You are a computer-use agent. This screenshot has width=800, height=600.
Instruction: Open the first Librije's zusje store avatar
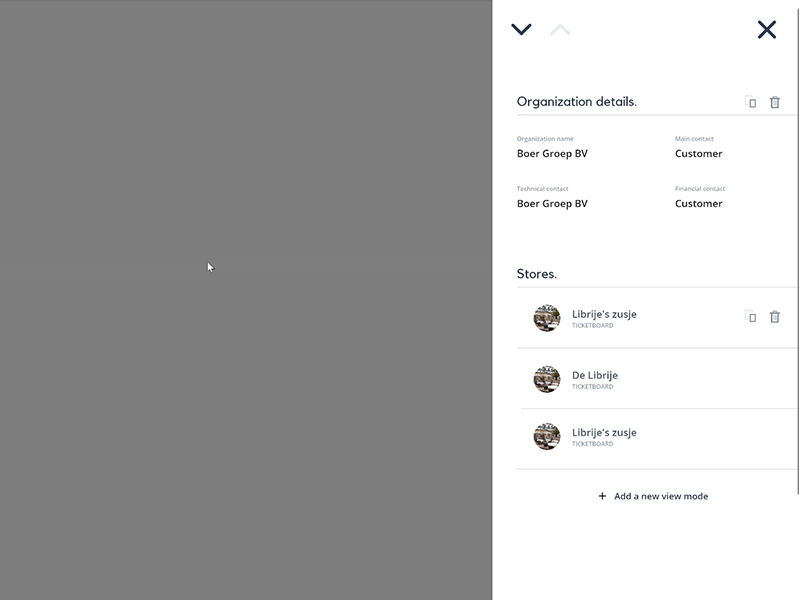pos(547,318)
